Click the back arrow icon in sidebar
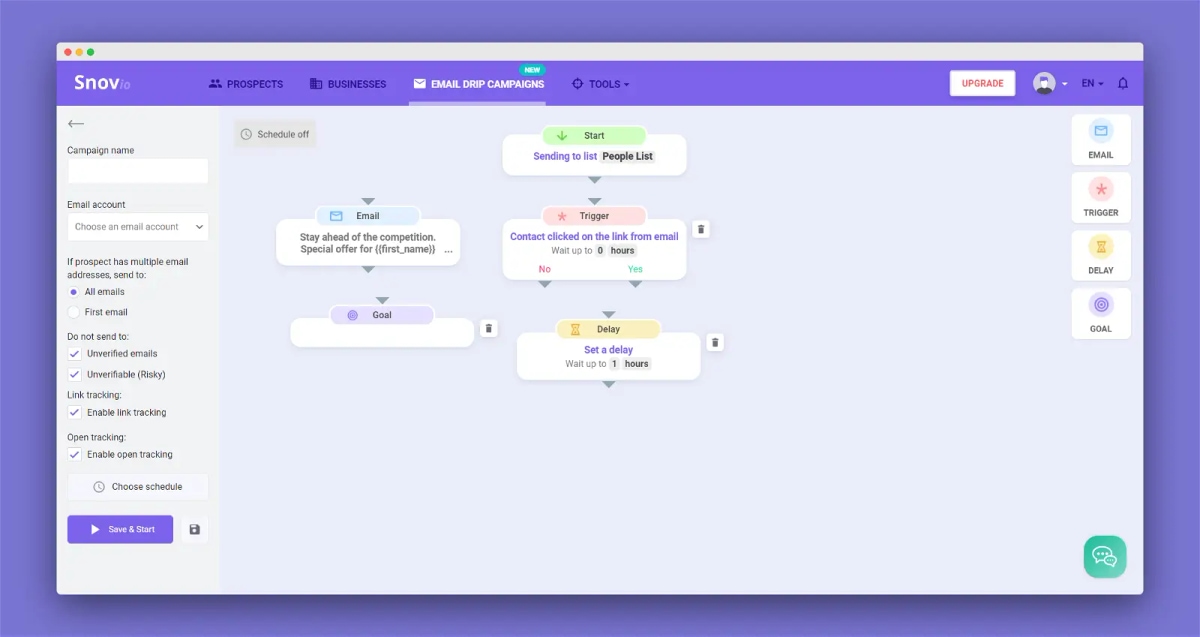Image resolution: width=1200 pixels, height=637 pixels. tap(76, 124)
